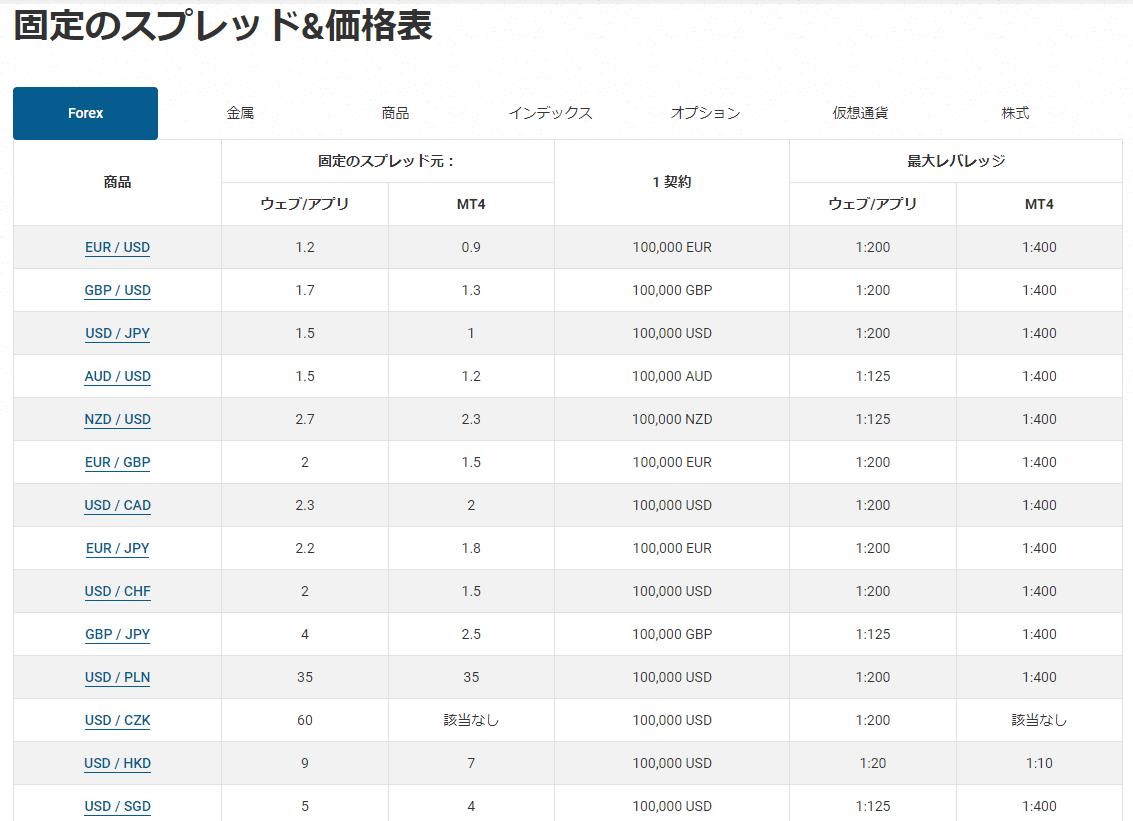
Task: Click NZD / USD MT4 spread 2.3
Action: point(471,419)
